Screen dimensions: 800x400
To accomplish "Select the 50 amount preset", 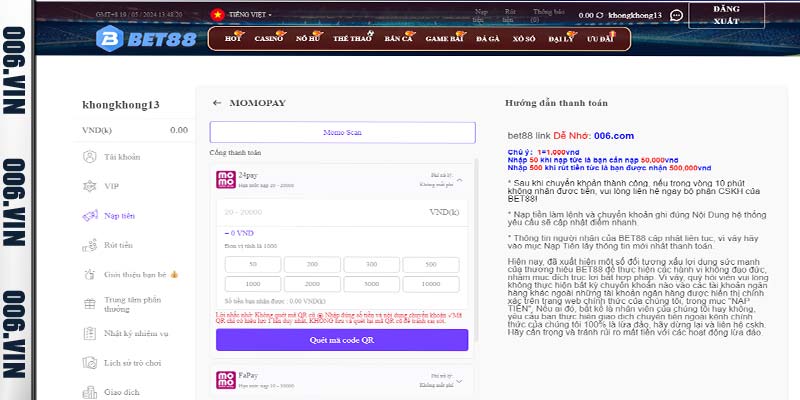I will [253, 264].
